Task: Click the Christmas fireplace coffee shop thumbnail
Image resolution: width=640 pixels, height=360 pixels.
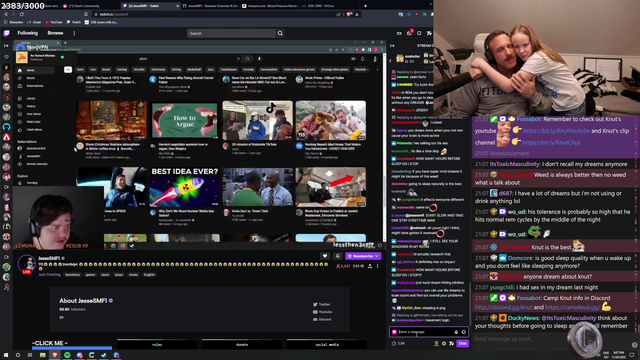Action: point(111,120)
